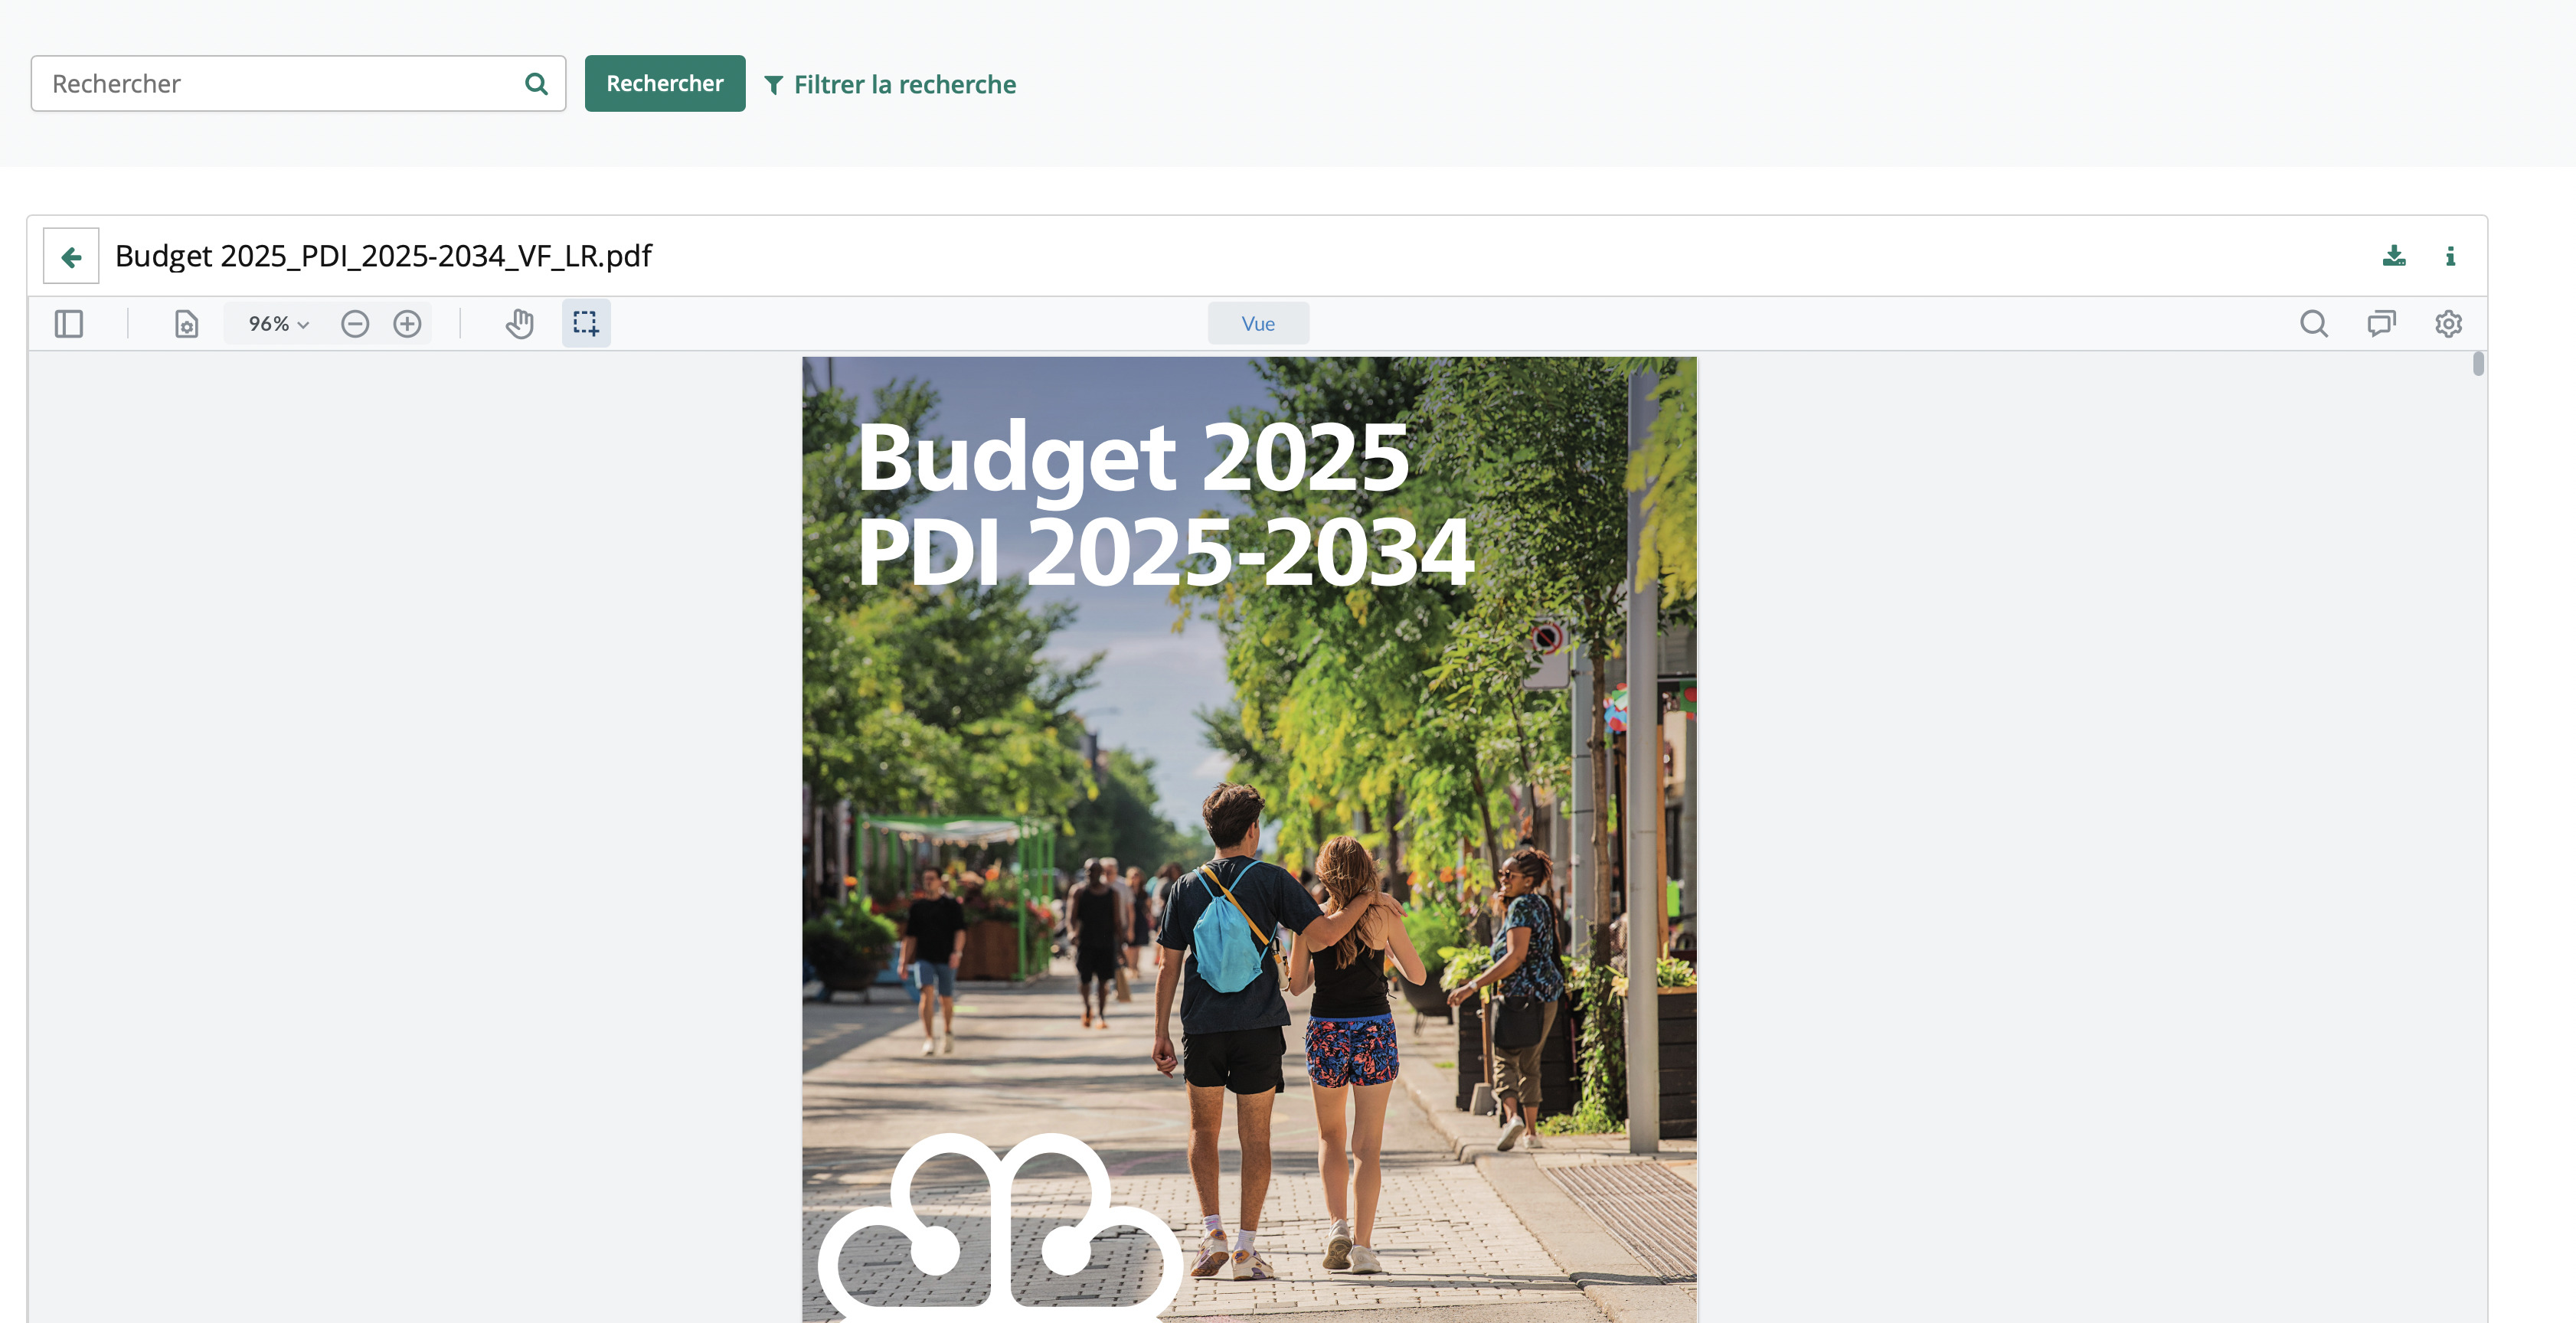Open the page settings document icon
The image size is (2576, 1323).
click(186, 324)
